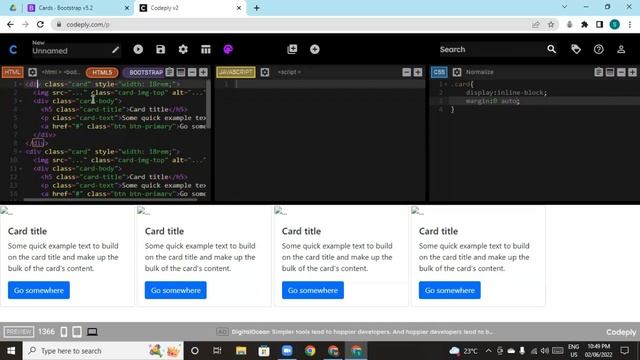Expand the CSS pane with plus icon
The width and height of the screenshot is (640, 360).
(x=632, y=72)
